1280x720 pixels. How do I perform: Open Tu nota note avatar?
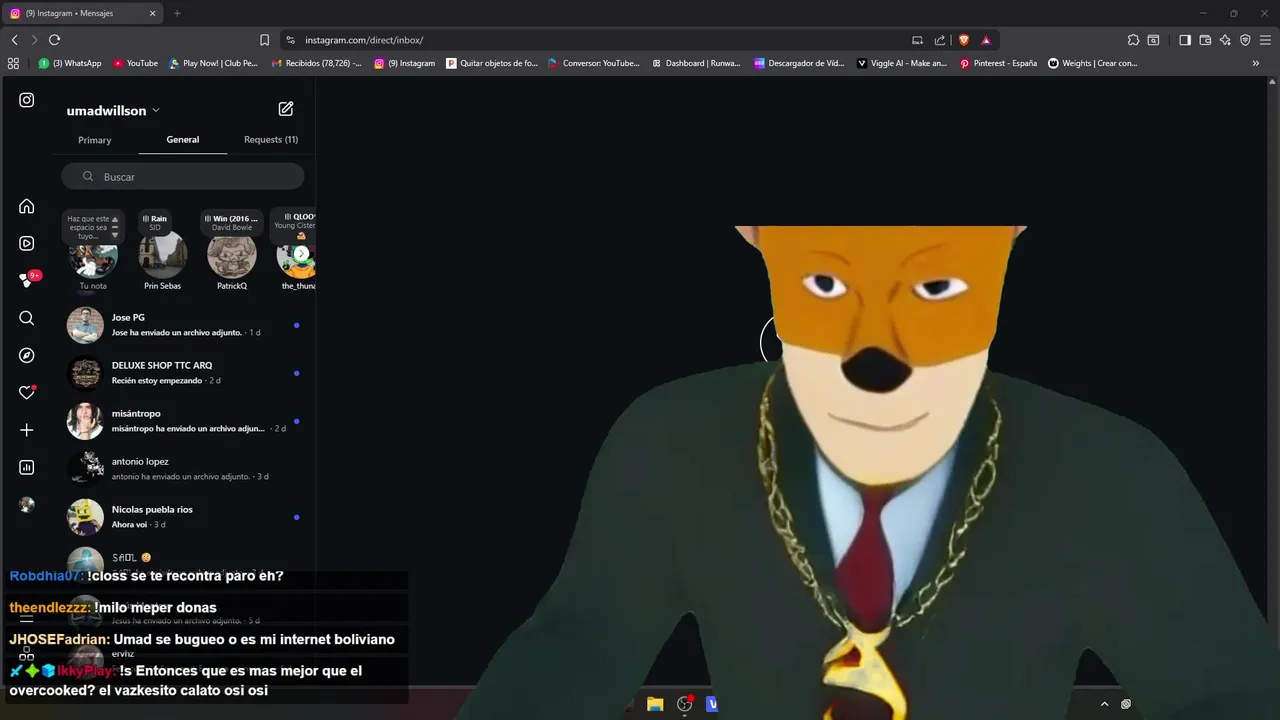93,257
